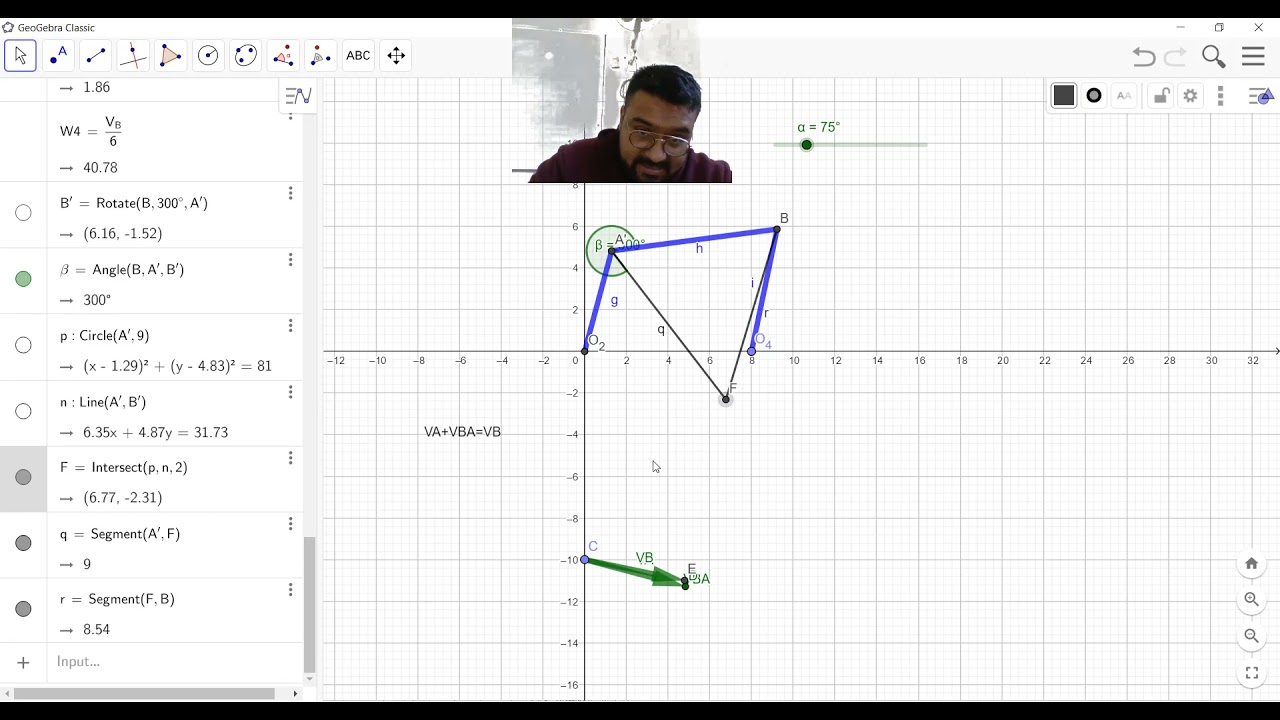
Task: Click the GeoGebra Classic window title
Action: pyautogui.click(x=56, y=27)
